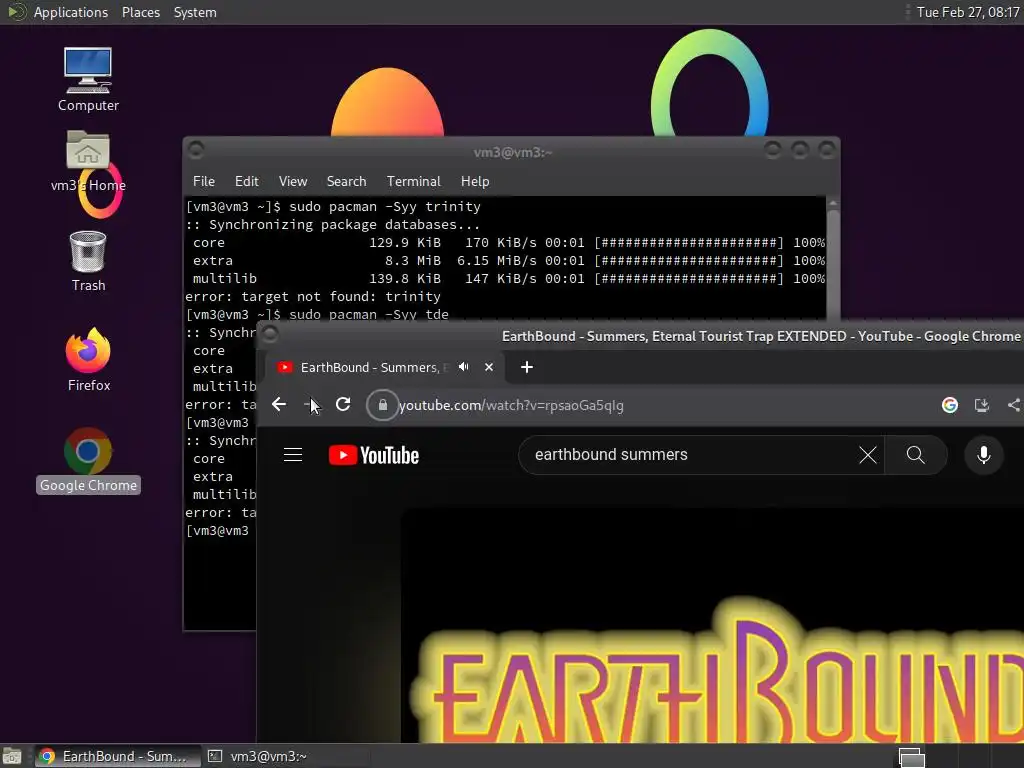Open the Trash desktop icon

pos(88,261)
